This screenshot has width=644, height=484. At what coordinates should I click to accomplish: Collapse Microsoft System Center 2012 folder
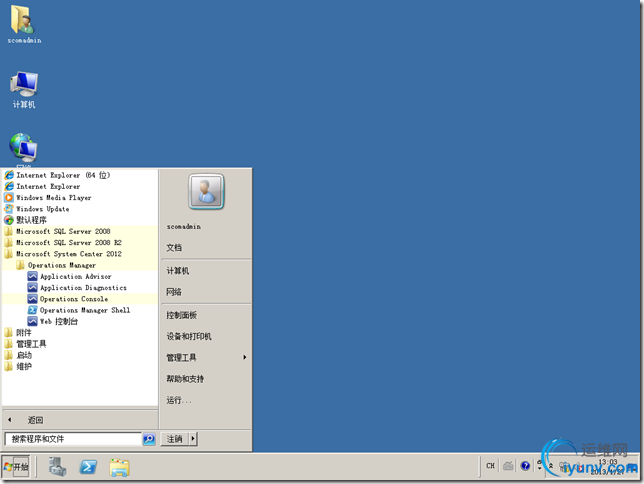click(68, 254)
